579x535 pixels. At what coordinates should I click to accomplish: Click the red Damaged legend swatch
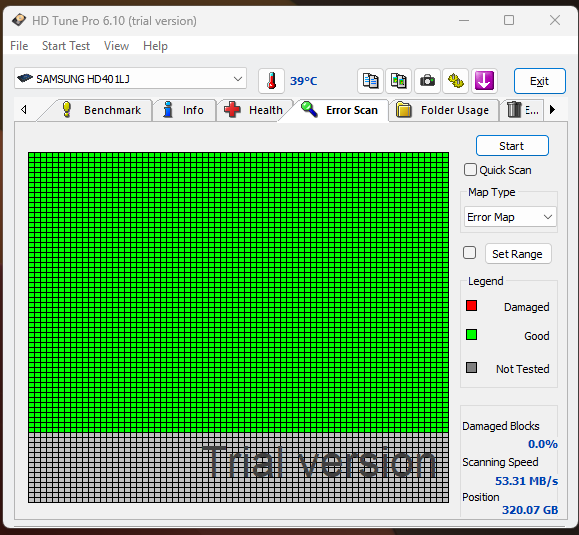pos(471,306)
